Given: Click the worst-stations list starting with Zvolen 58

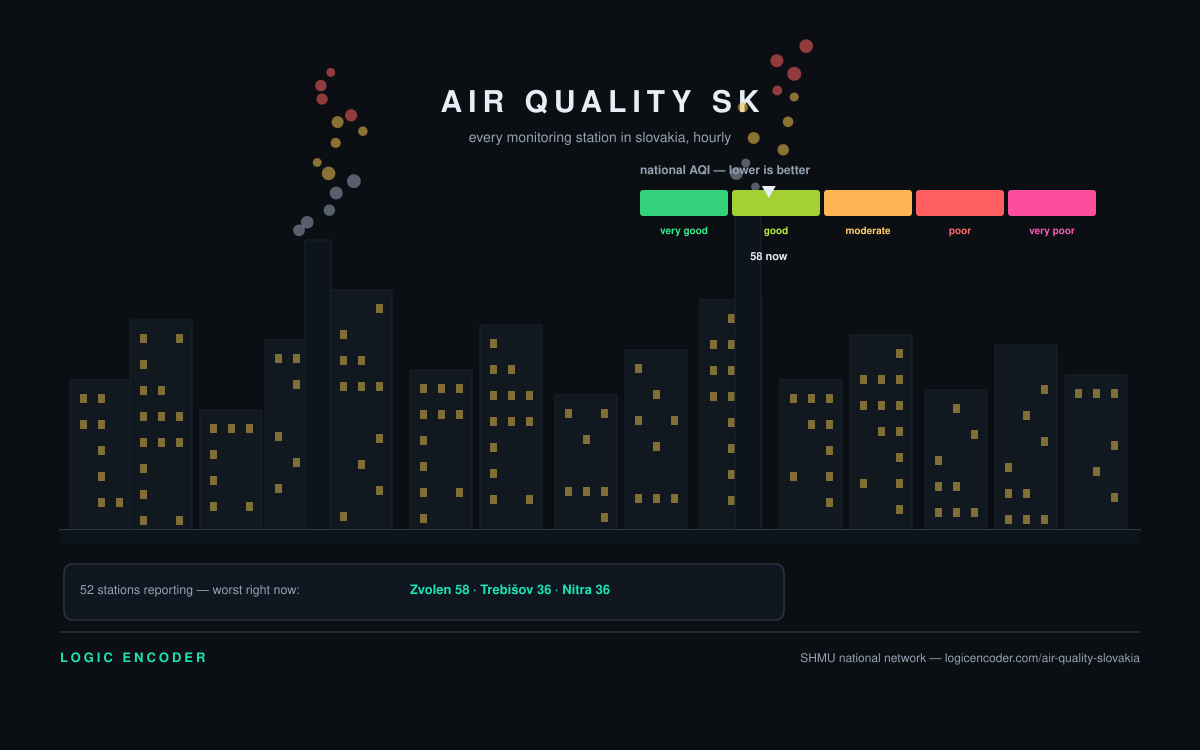Looking at the screenshot, I should (x=510, y=590).
